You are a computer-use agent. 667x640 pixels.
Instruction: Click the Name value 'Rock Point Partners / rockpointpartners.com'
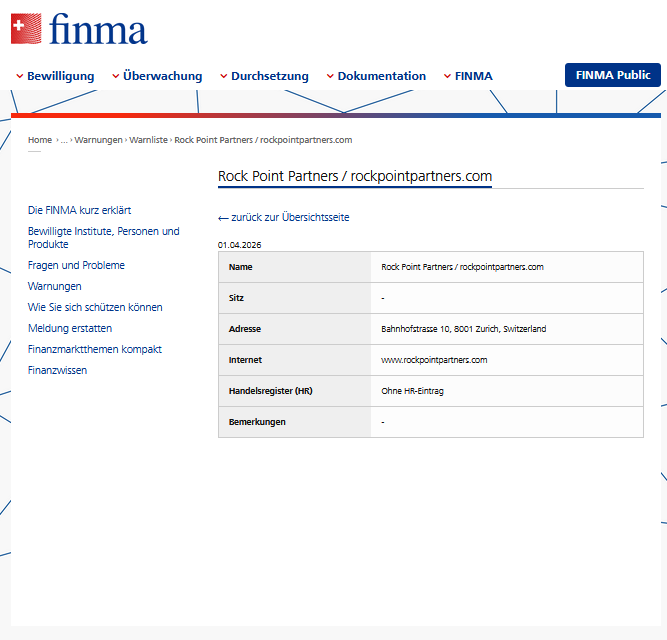coord(462,267)
